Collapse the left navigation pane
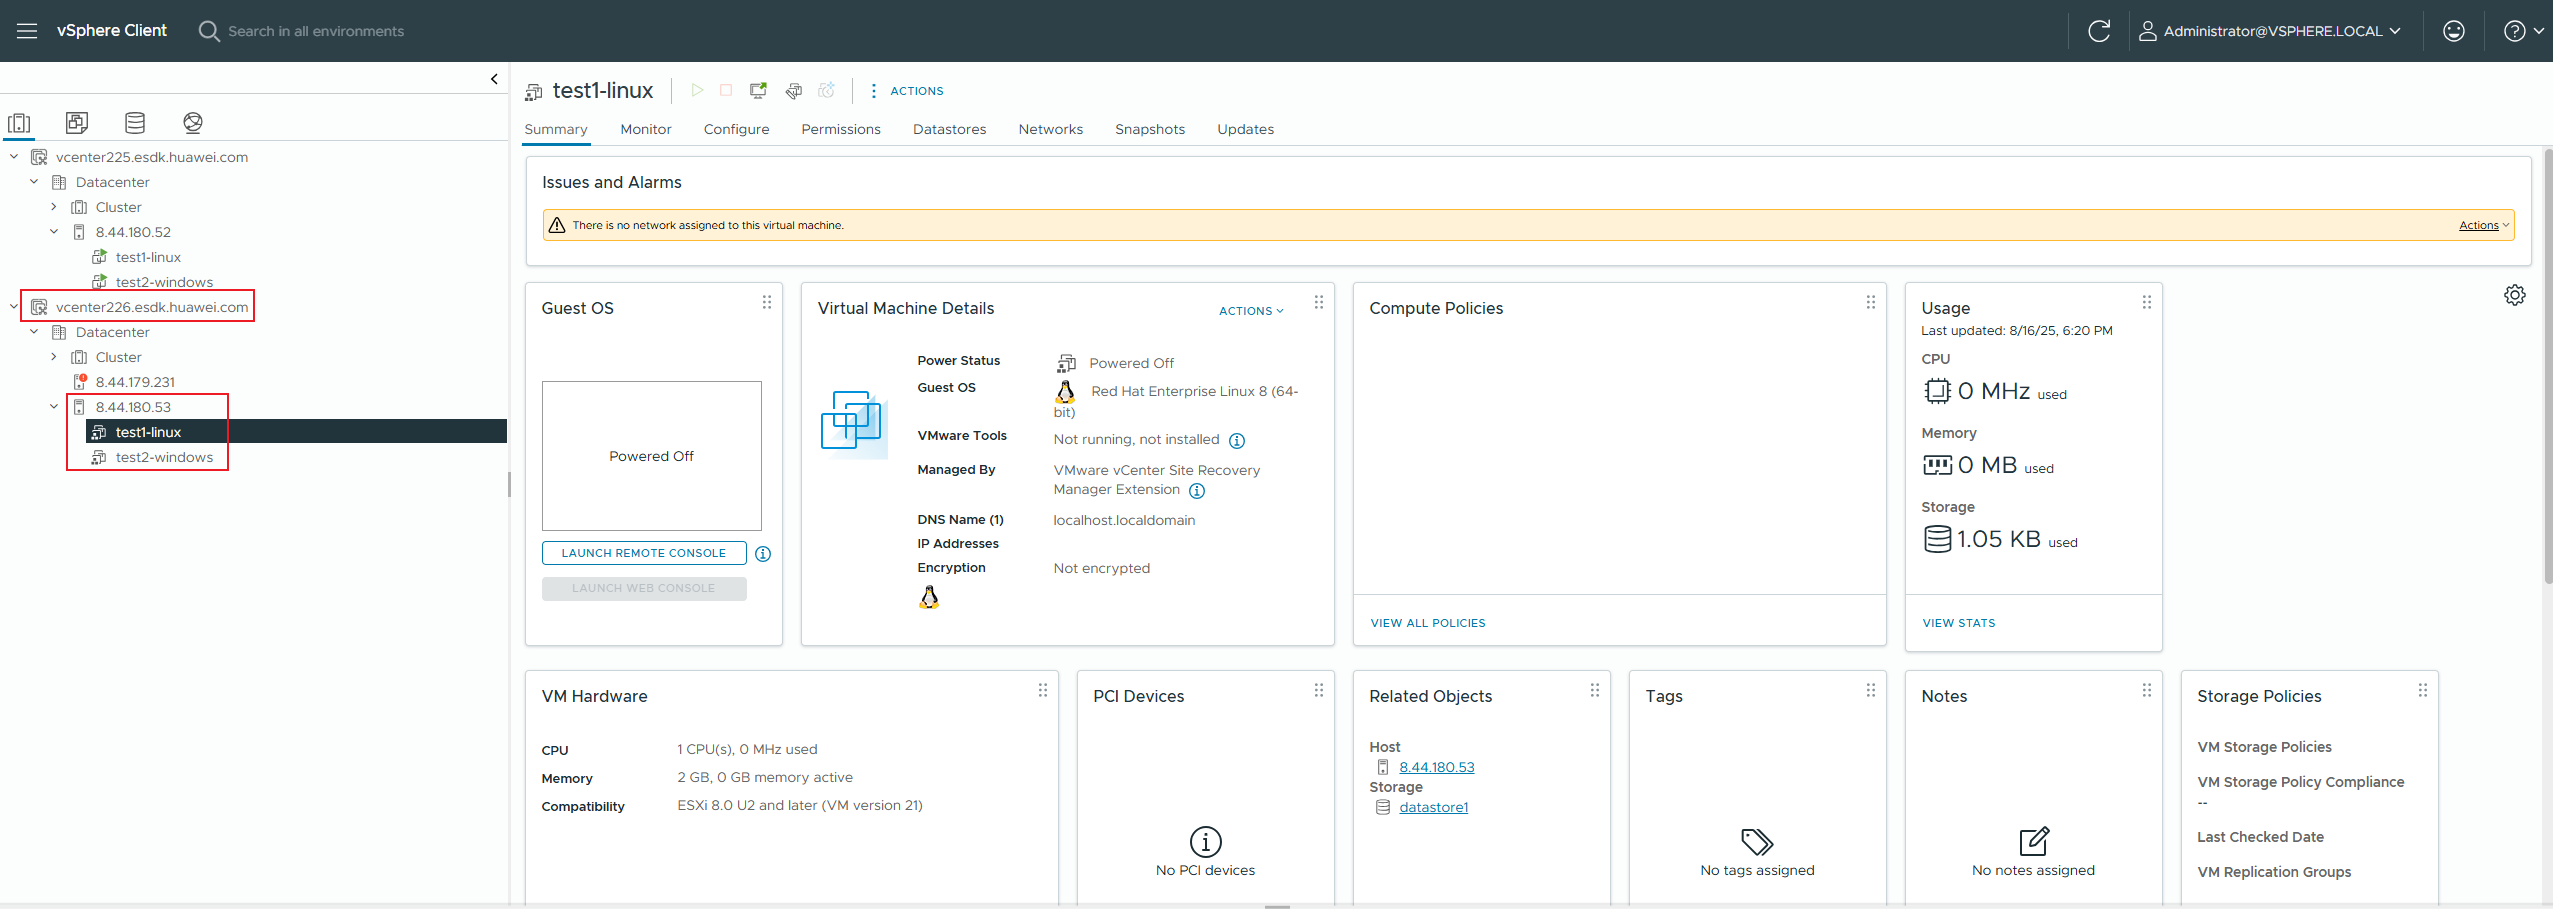 coord(494,79)
